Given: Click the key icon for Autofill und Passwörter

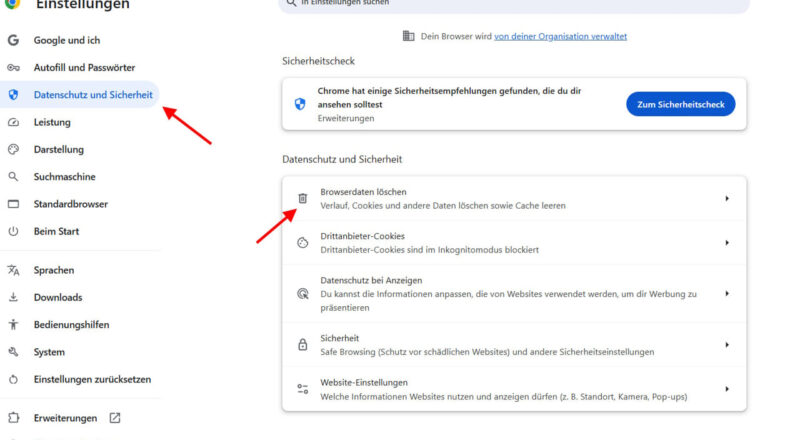Looking at the screenshot, I should pos(13,67).
